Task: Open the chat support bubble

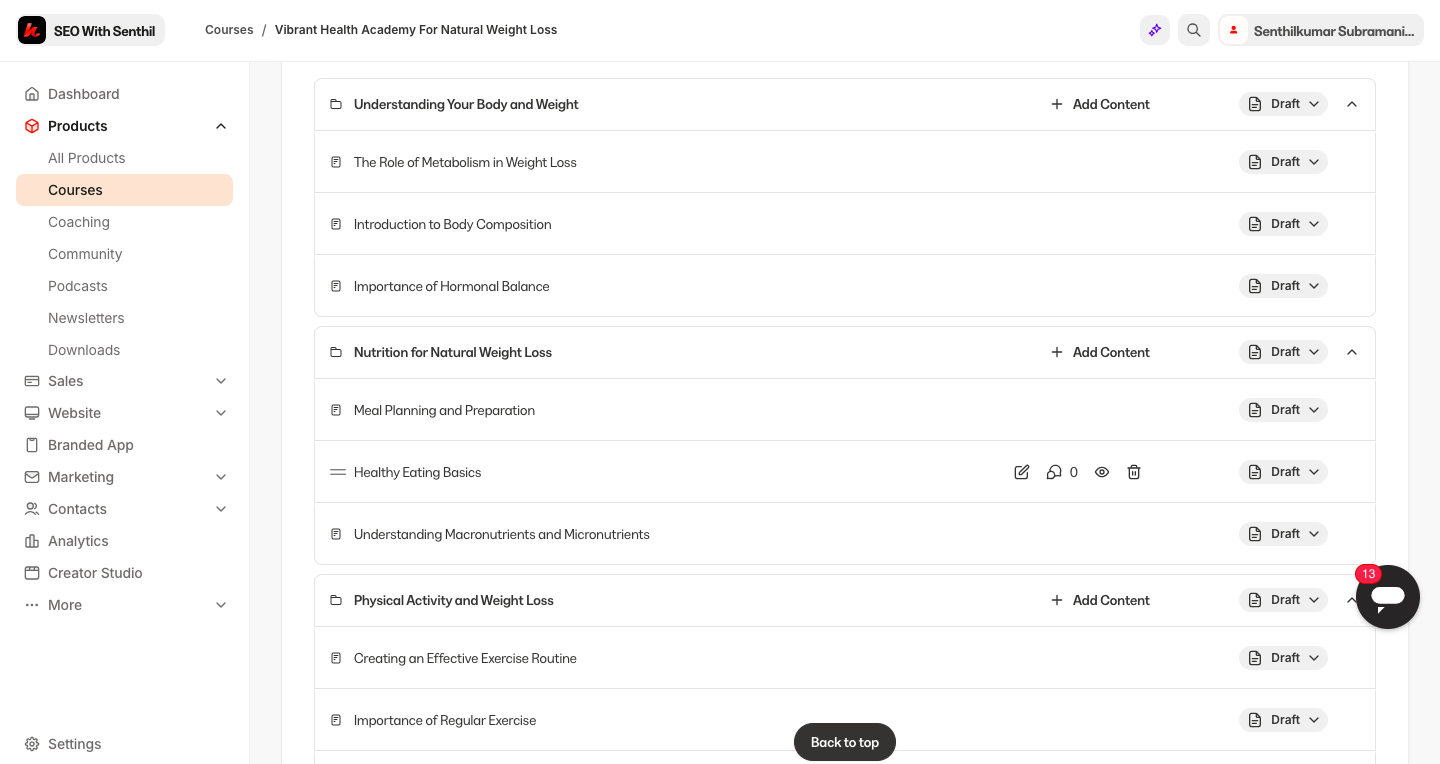Action: click(1387, 597)
